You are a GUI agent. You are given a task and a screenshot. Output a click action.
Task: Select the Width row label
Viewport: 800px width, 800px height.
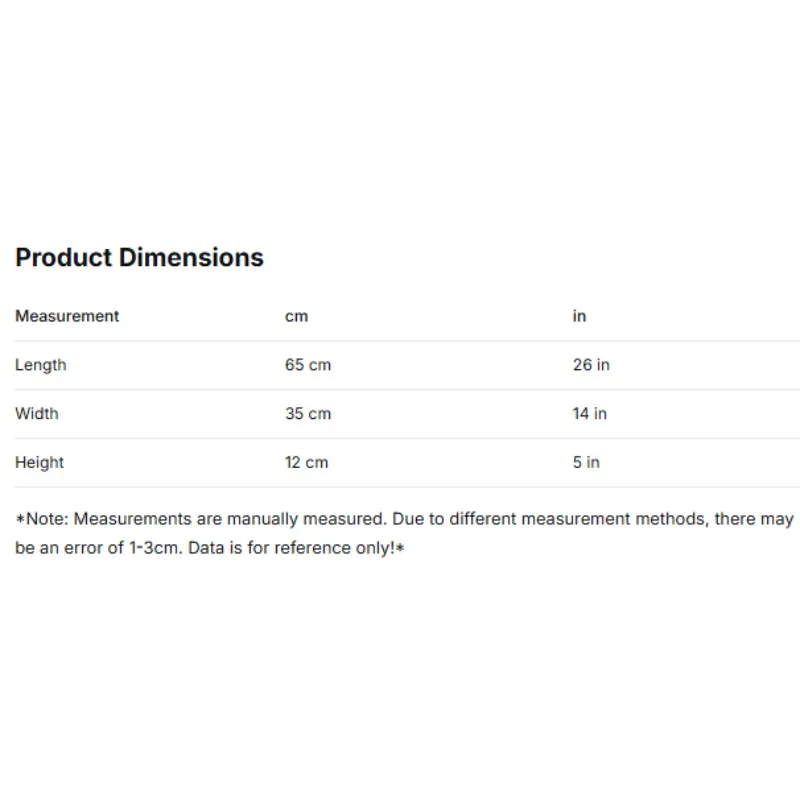click(37, 413)
